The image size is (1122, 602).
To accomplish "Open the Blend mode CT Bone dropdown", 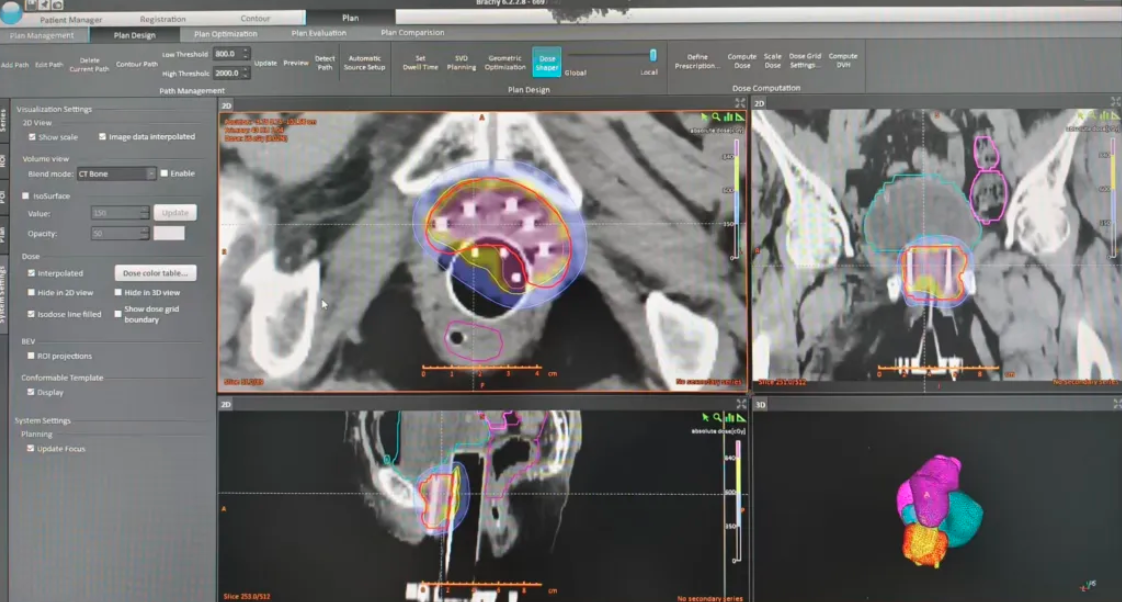I will pos(116,173).
